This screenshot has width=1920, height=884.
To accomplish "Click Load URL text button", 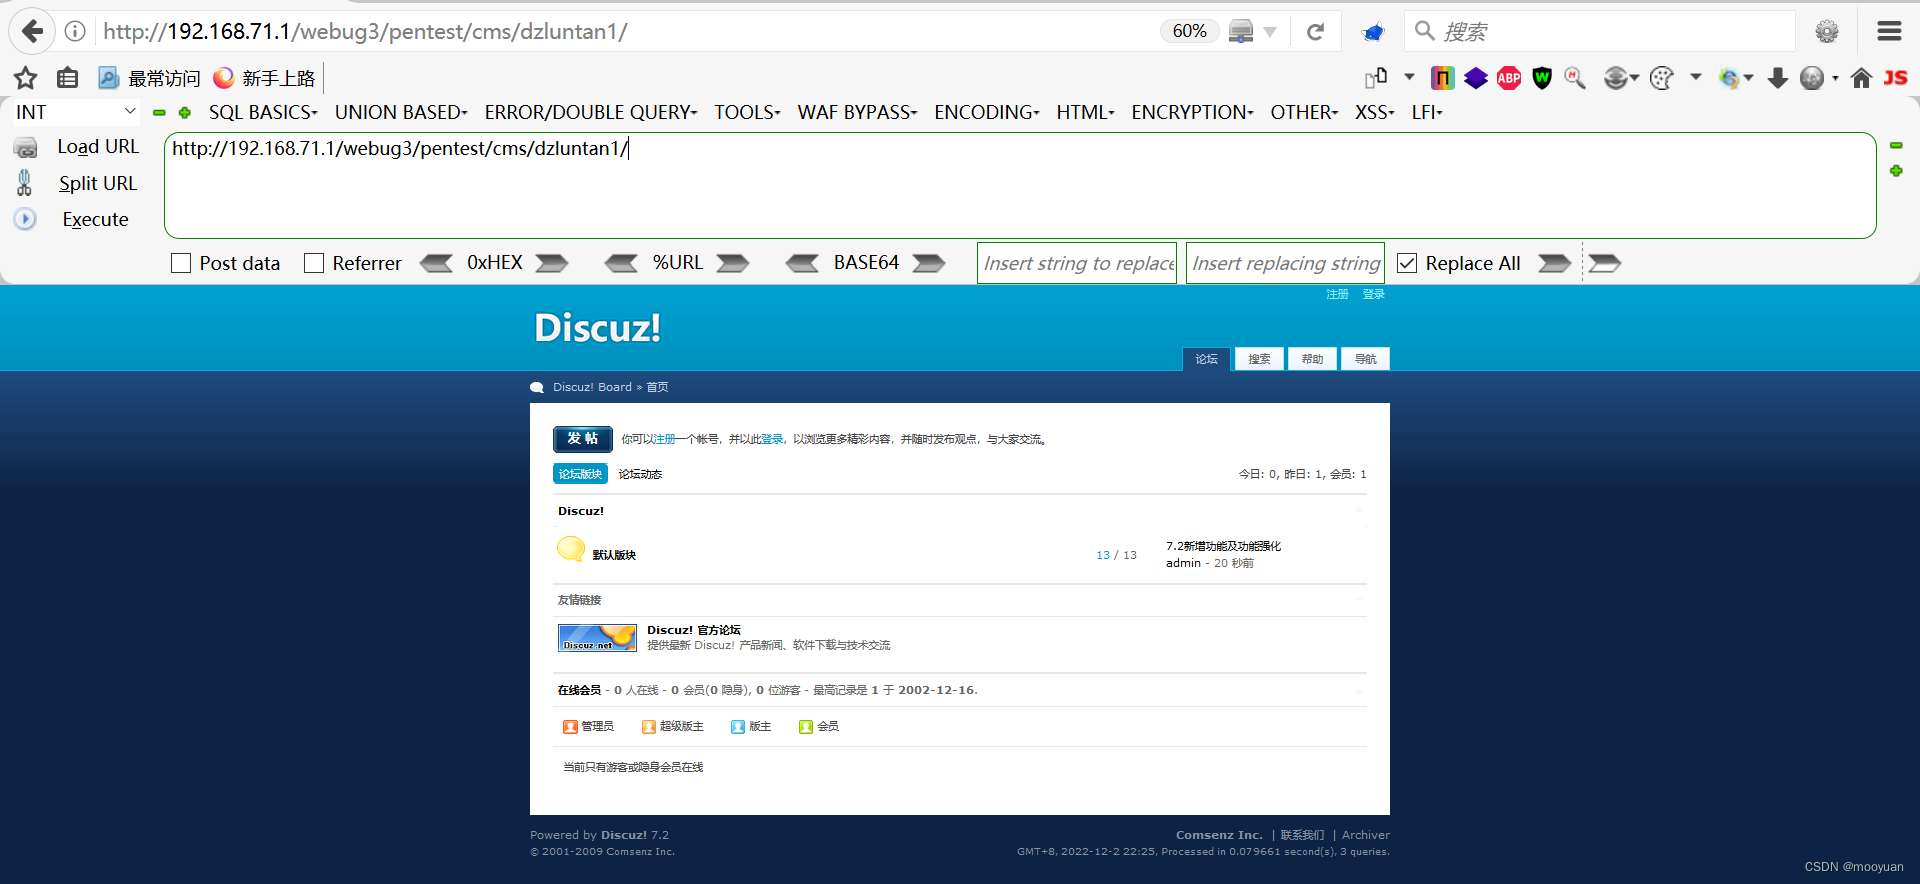I will tap(98, 147).
